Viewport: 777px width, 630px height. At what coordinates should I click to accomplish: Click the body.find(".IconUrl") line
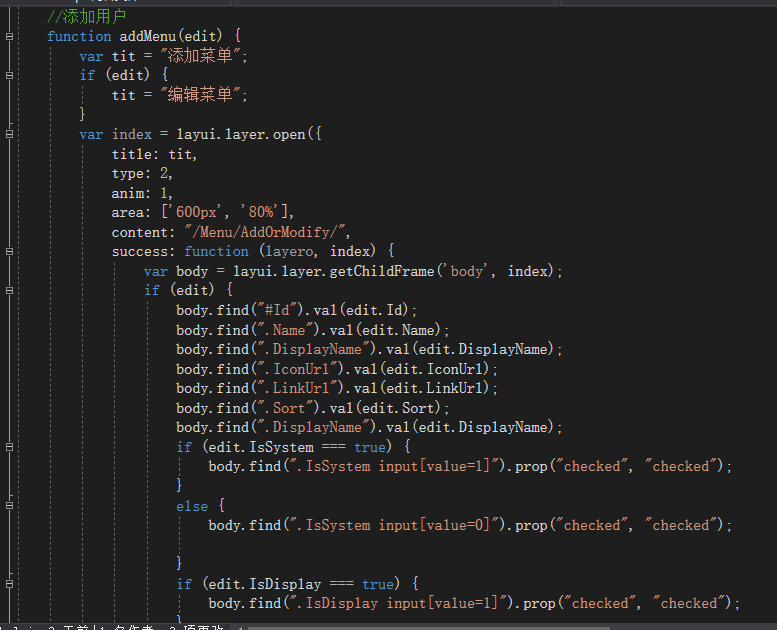coord(337,369)
